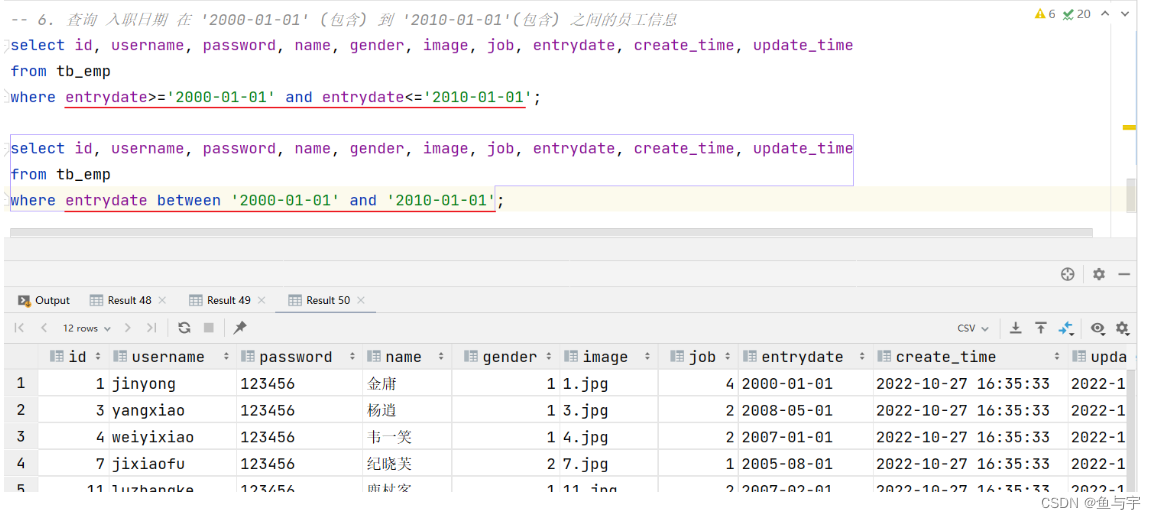Hide the results panel with minimize dash
1156x519 pixels.
click(1124, 274)
